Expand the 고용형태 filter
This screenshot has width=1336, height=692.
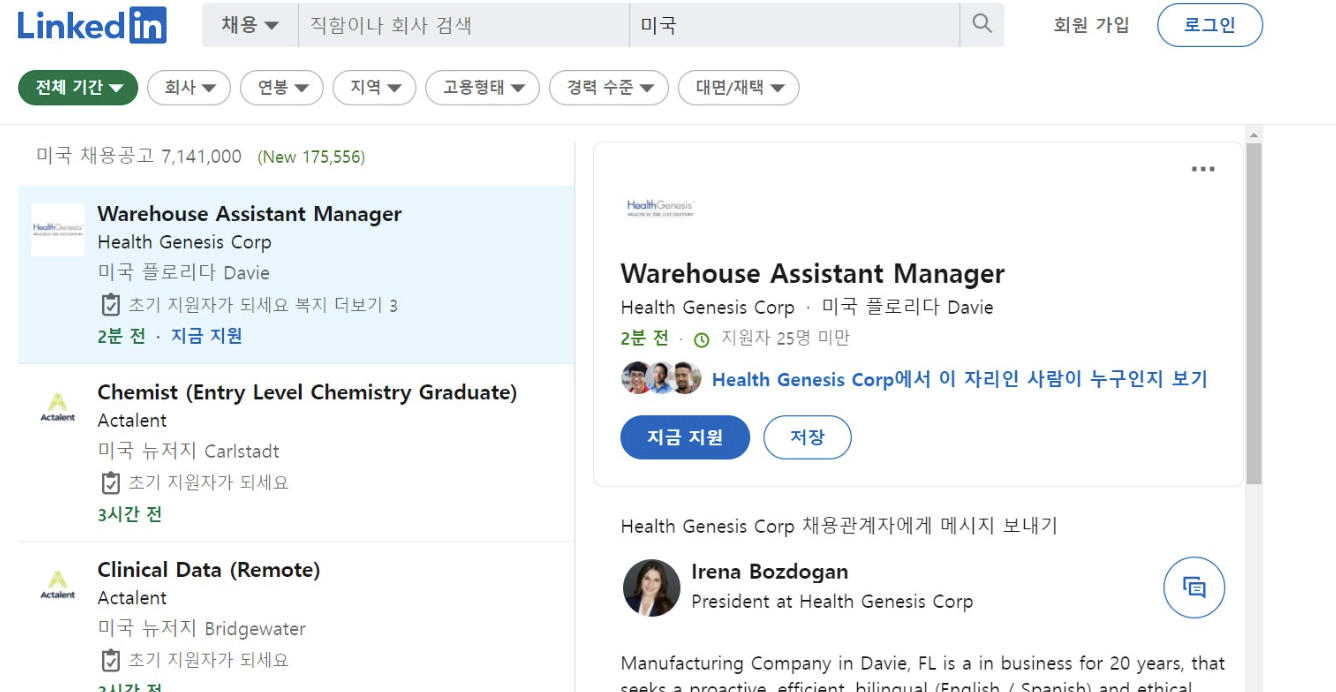pyautogui.click(x=483, y=88)
